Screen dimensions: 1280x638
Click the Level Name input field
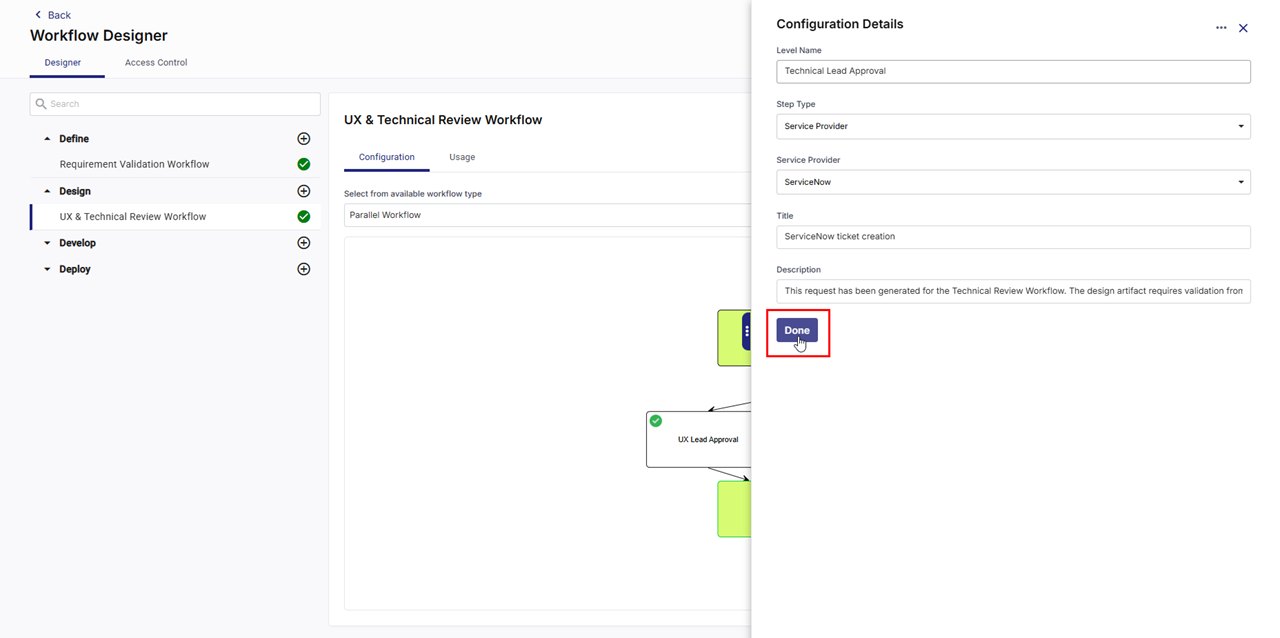pos(1013,71)
